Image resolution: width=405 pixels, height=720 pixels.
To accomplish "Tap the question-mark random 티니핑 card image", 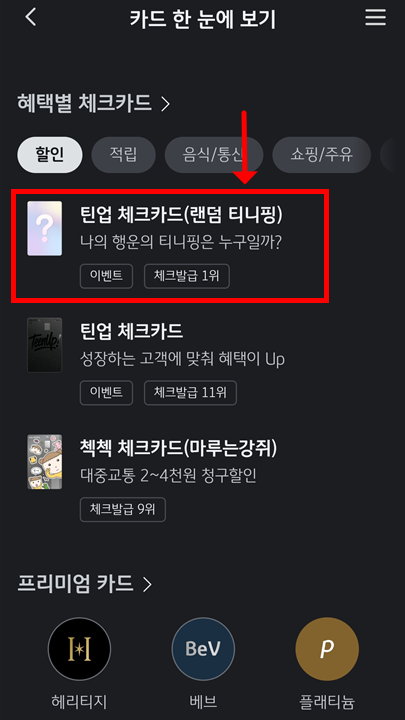I will pos(45,228).
